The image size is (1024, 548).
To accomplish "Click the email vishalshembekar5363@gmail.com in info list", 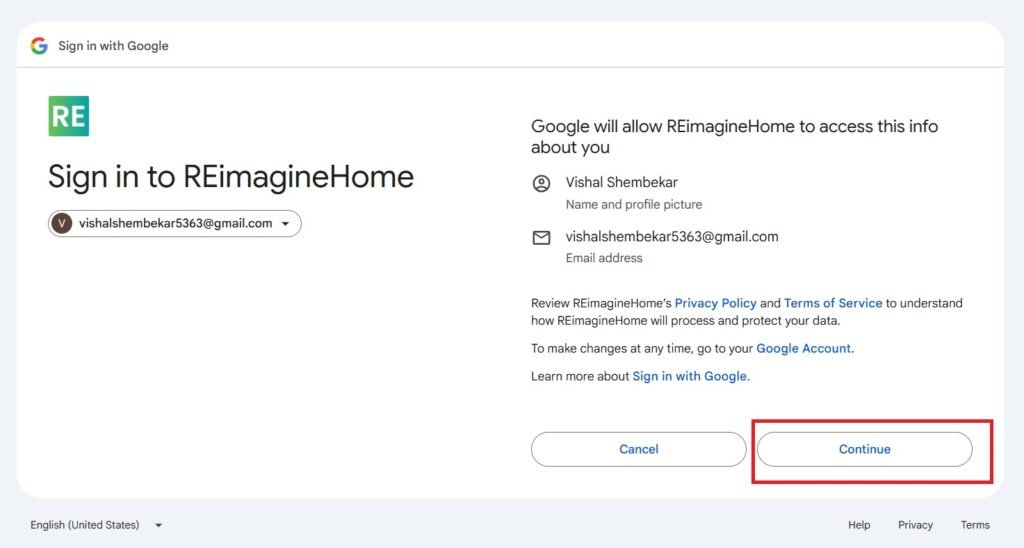I will point(672,236).
